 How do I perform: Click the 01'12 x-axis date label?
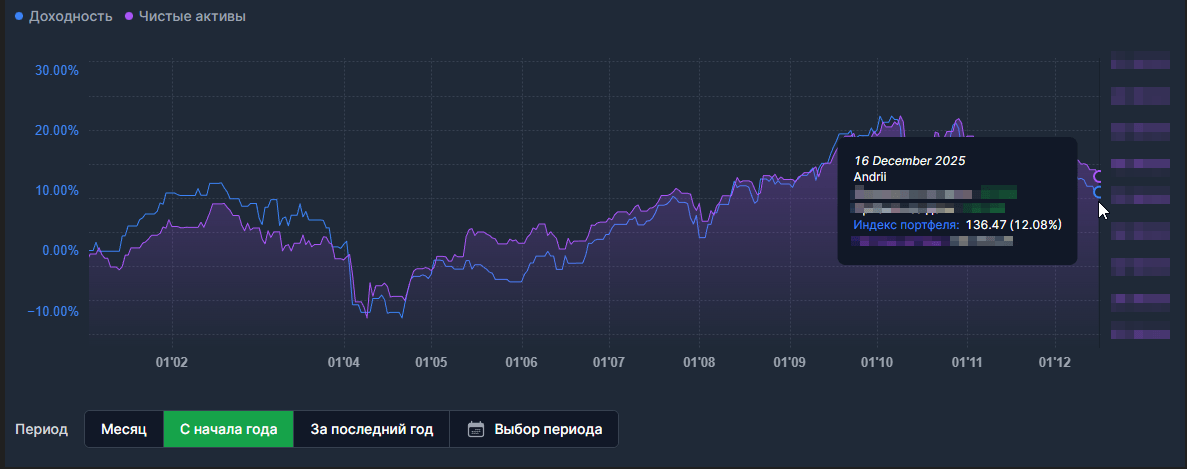1056,362
